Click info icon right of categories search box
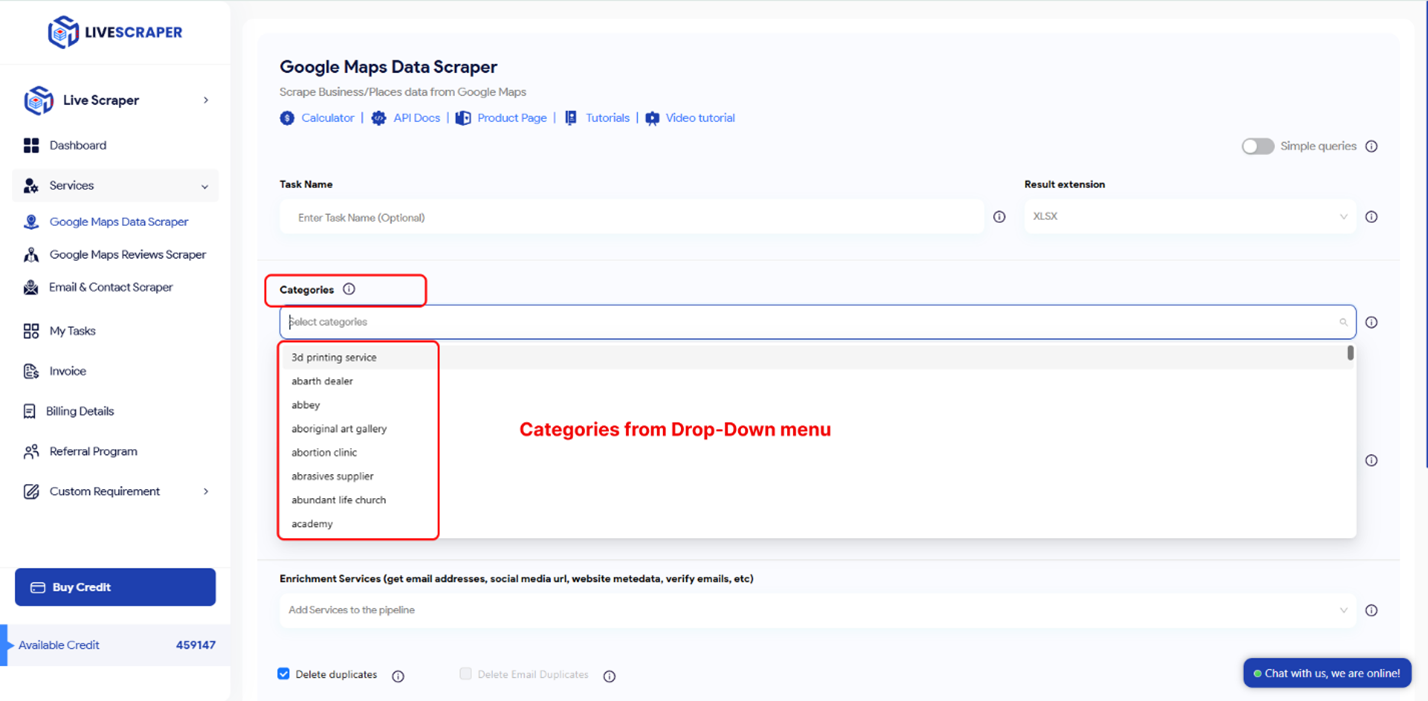 [1371, 322]
